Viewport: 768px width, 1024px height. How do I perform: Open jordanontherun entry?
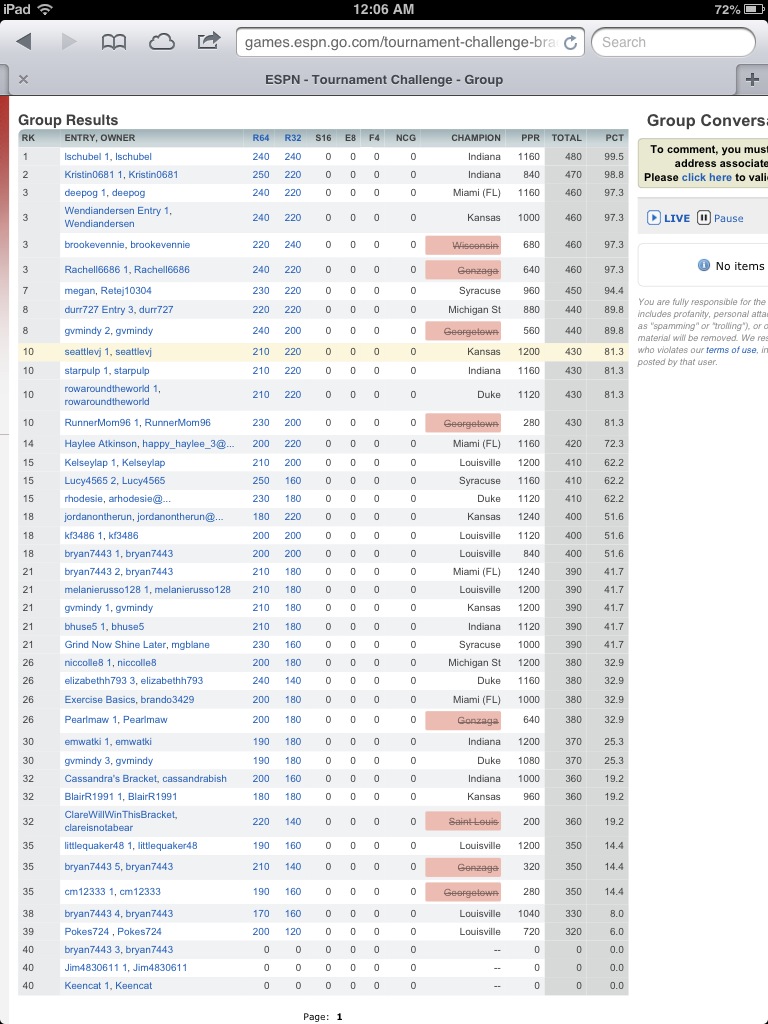[x=144, y=517]
